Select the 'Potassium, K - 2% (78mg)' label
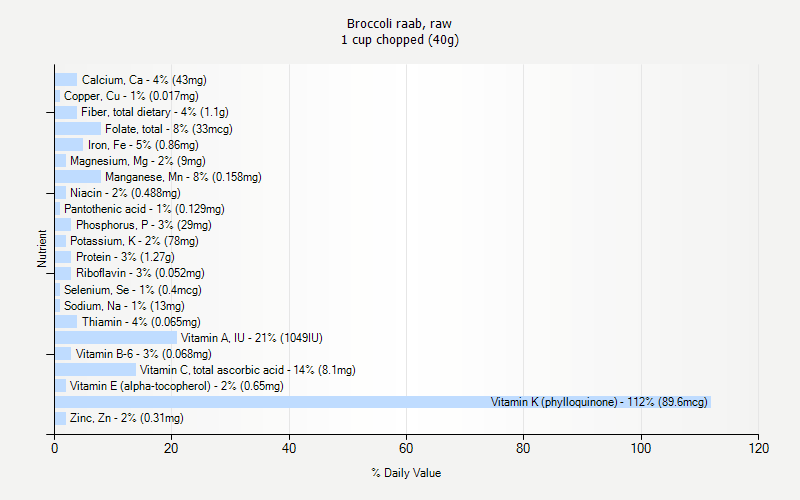Screen dimensions: 800x500 point(134,241)
